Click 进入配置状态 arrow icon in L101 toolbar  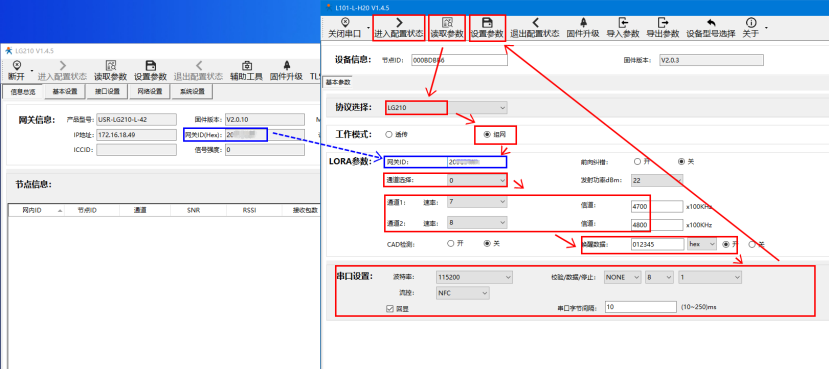click(399, 23)
